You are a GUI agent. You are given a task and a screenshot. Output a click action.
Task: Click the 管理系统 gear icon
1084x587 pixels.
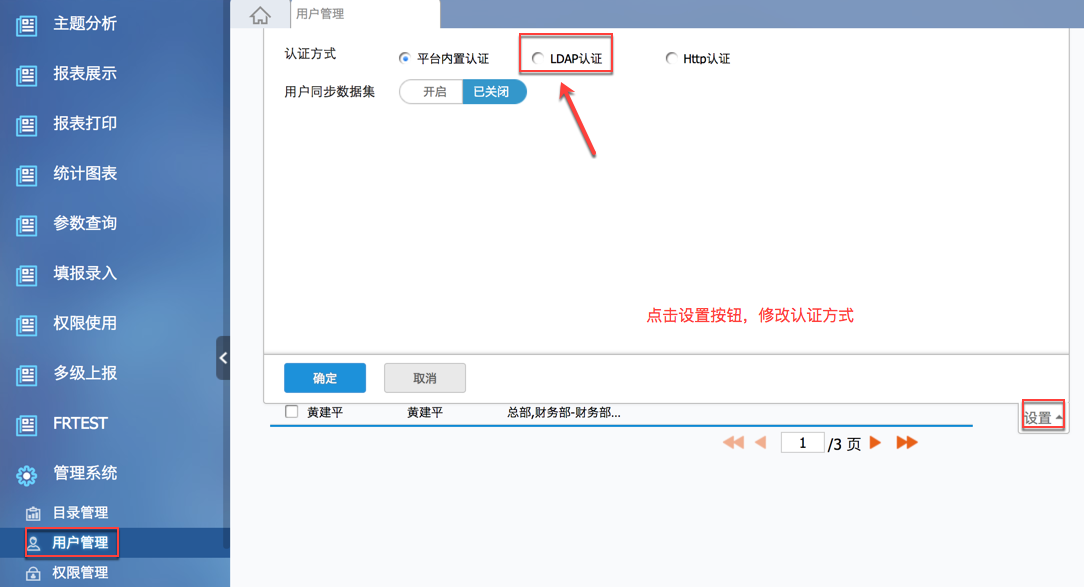pyautogui.click(x=26, y=475)
